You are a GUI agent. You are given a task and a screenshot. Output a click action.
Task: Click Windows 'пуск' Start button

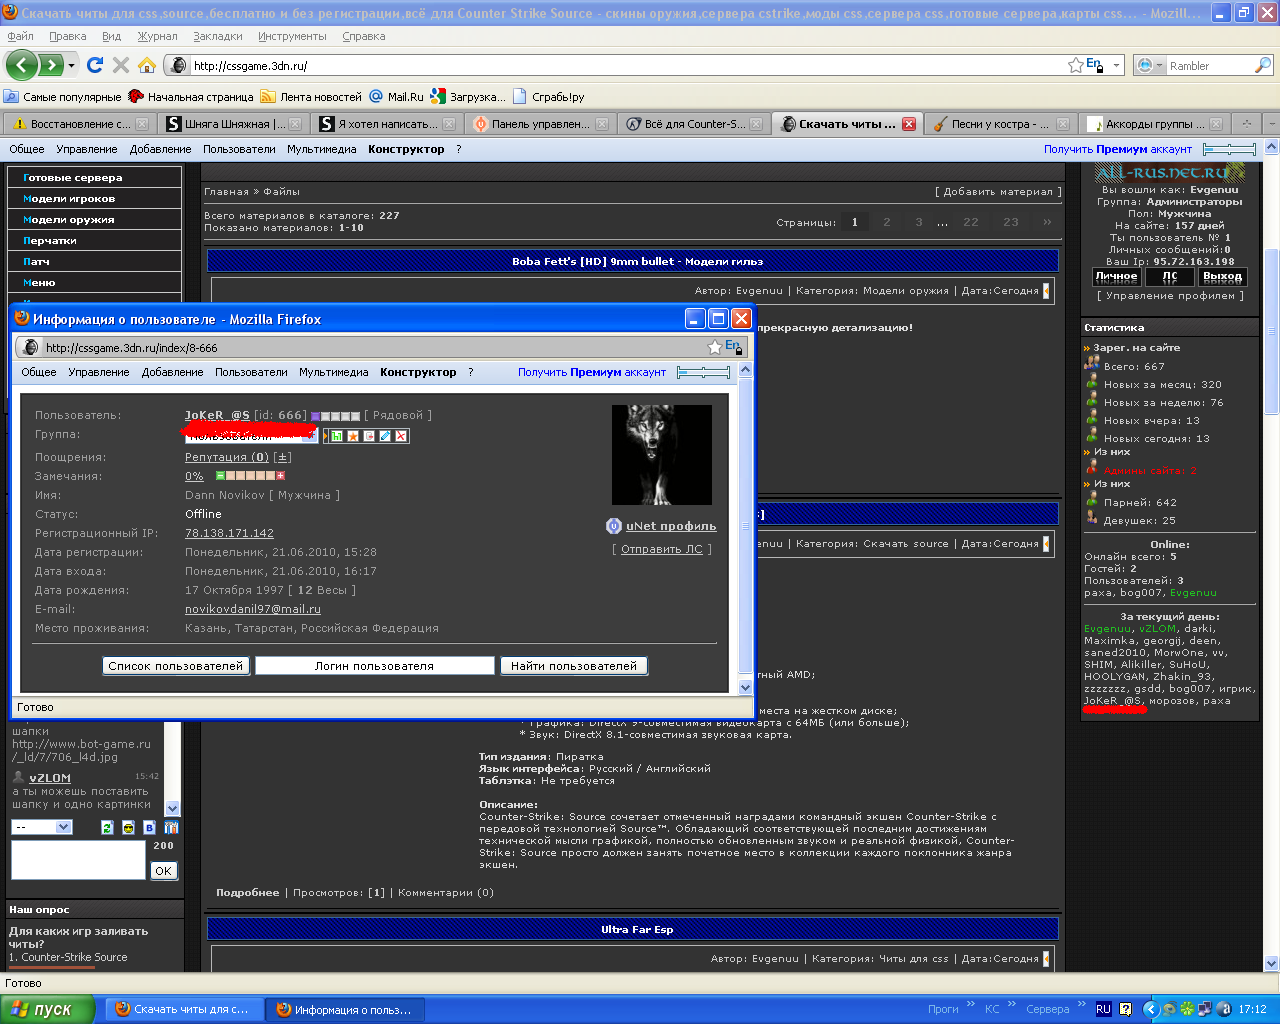point(47,1009)
